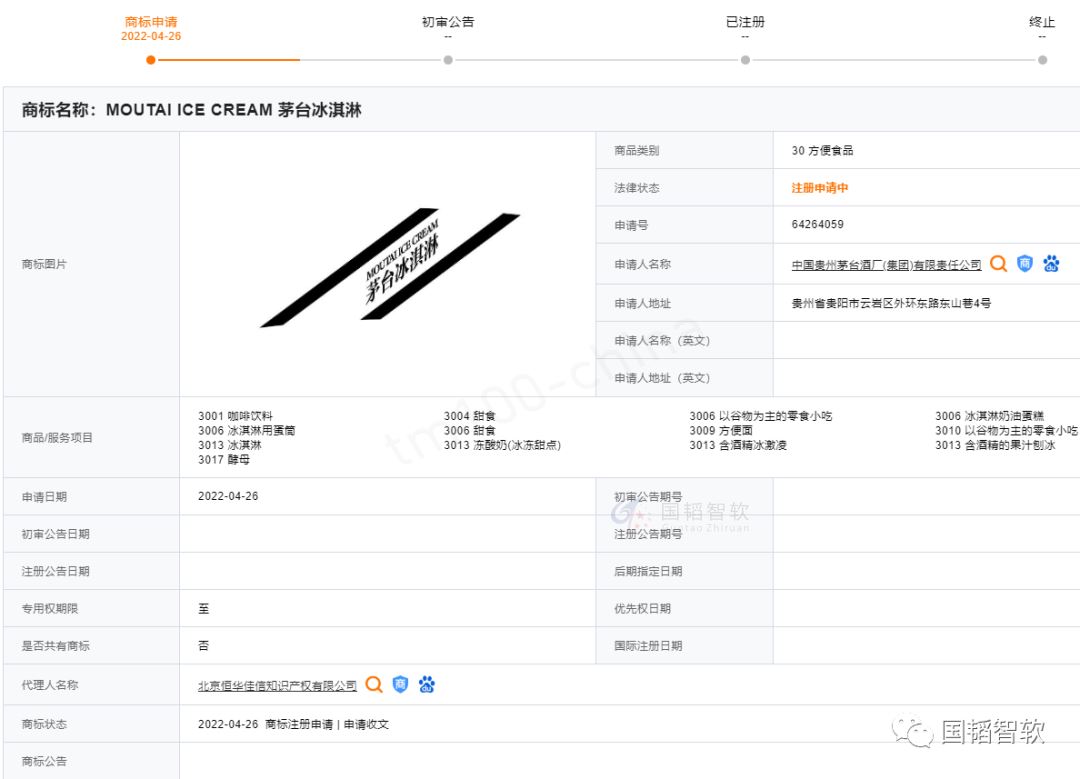Select goods item 3004 甜食
1080x779 pixels.
(470, 416)
